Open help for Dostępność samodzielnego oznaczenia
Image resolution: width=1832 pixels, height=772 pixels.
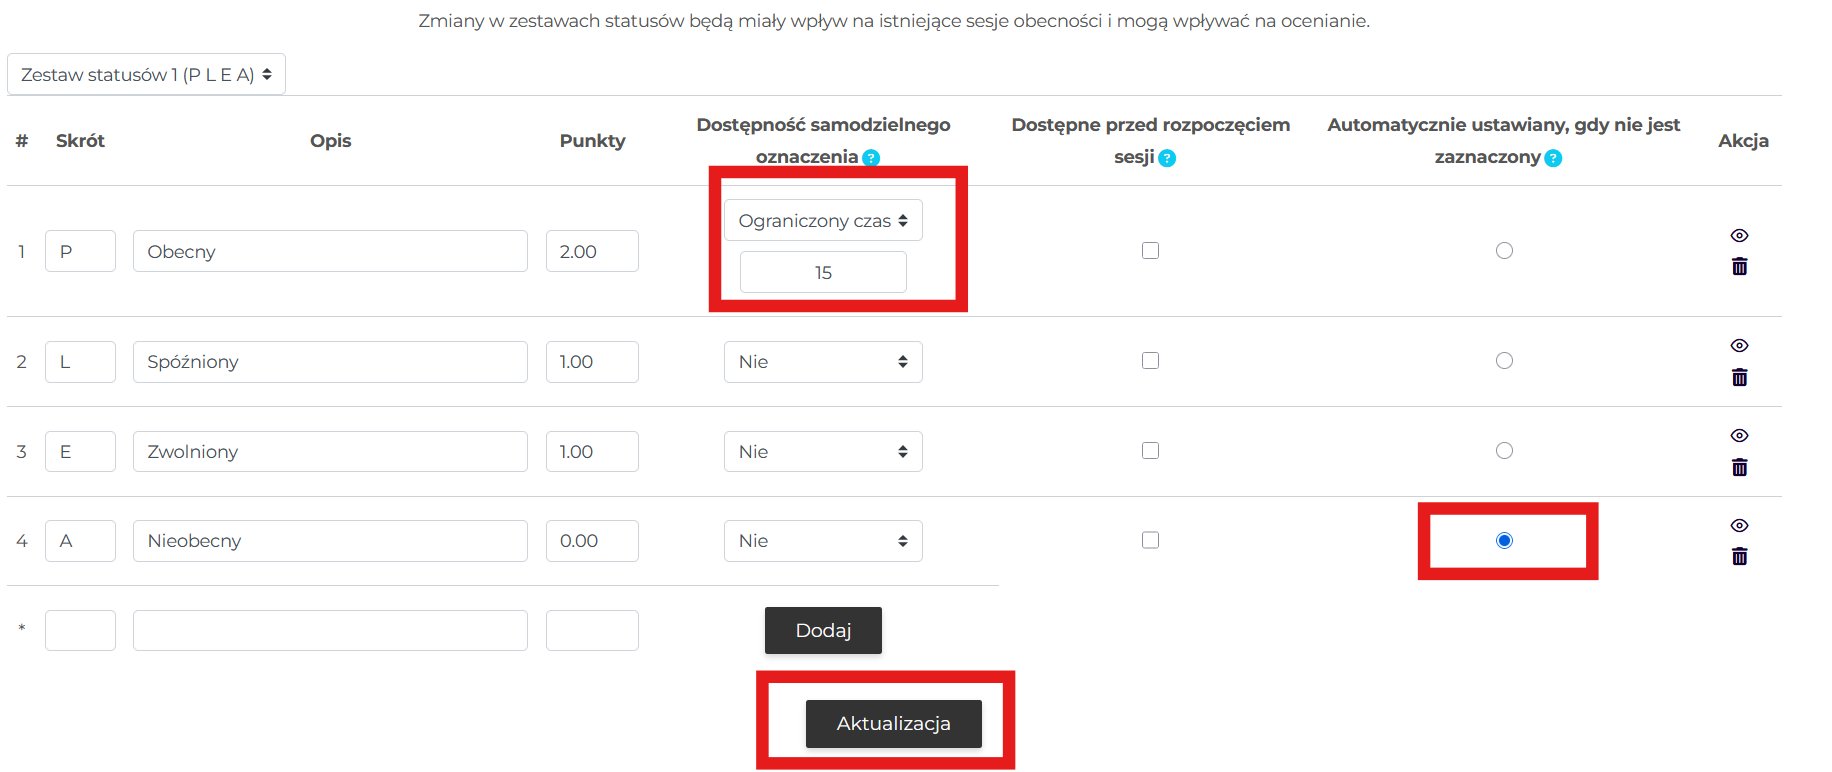pos(871,158)
